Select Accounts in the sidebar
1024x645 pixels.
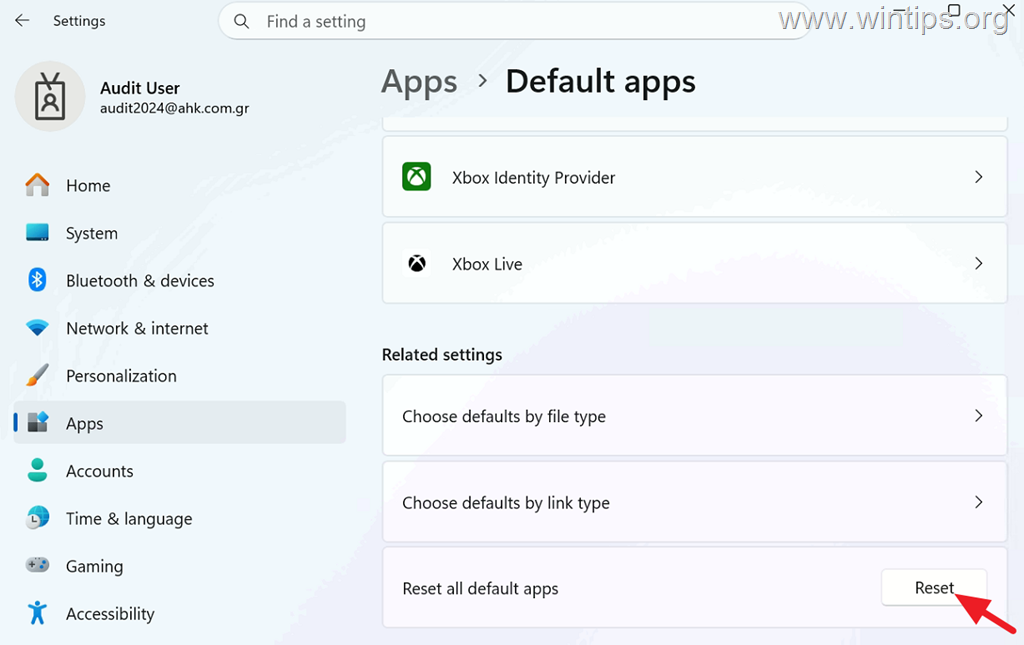[180, 471]
